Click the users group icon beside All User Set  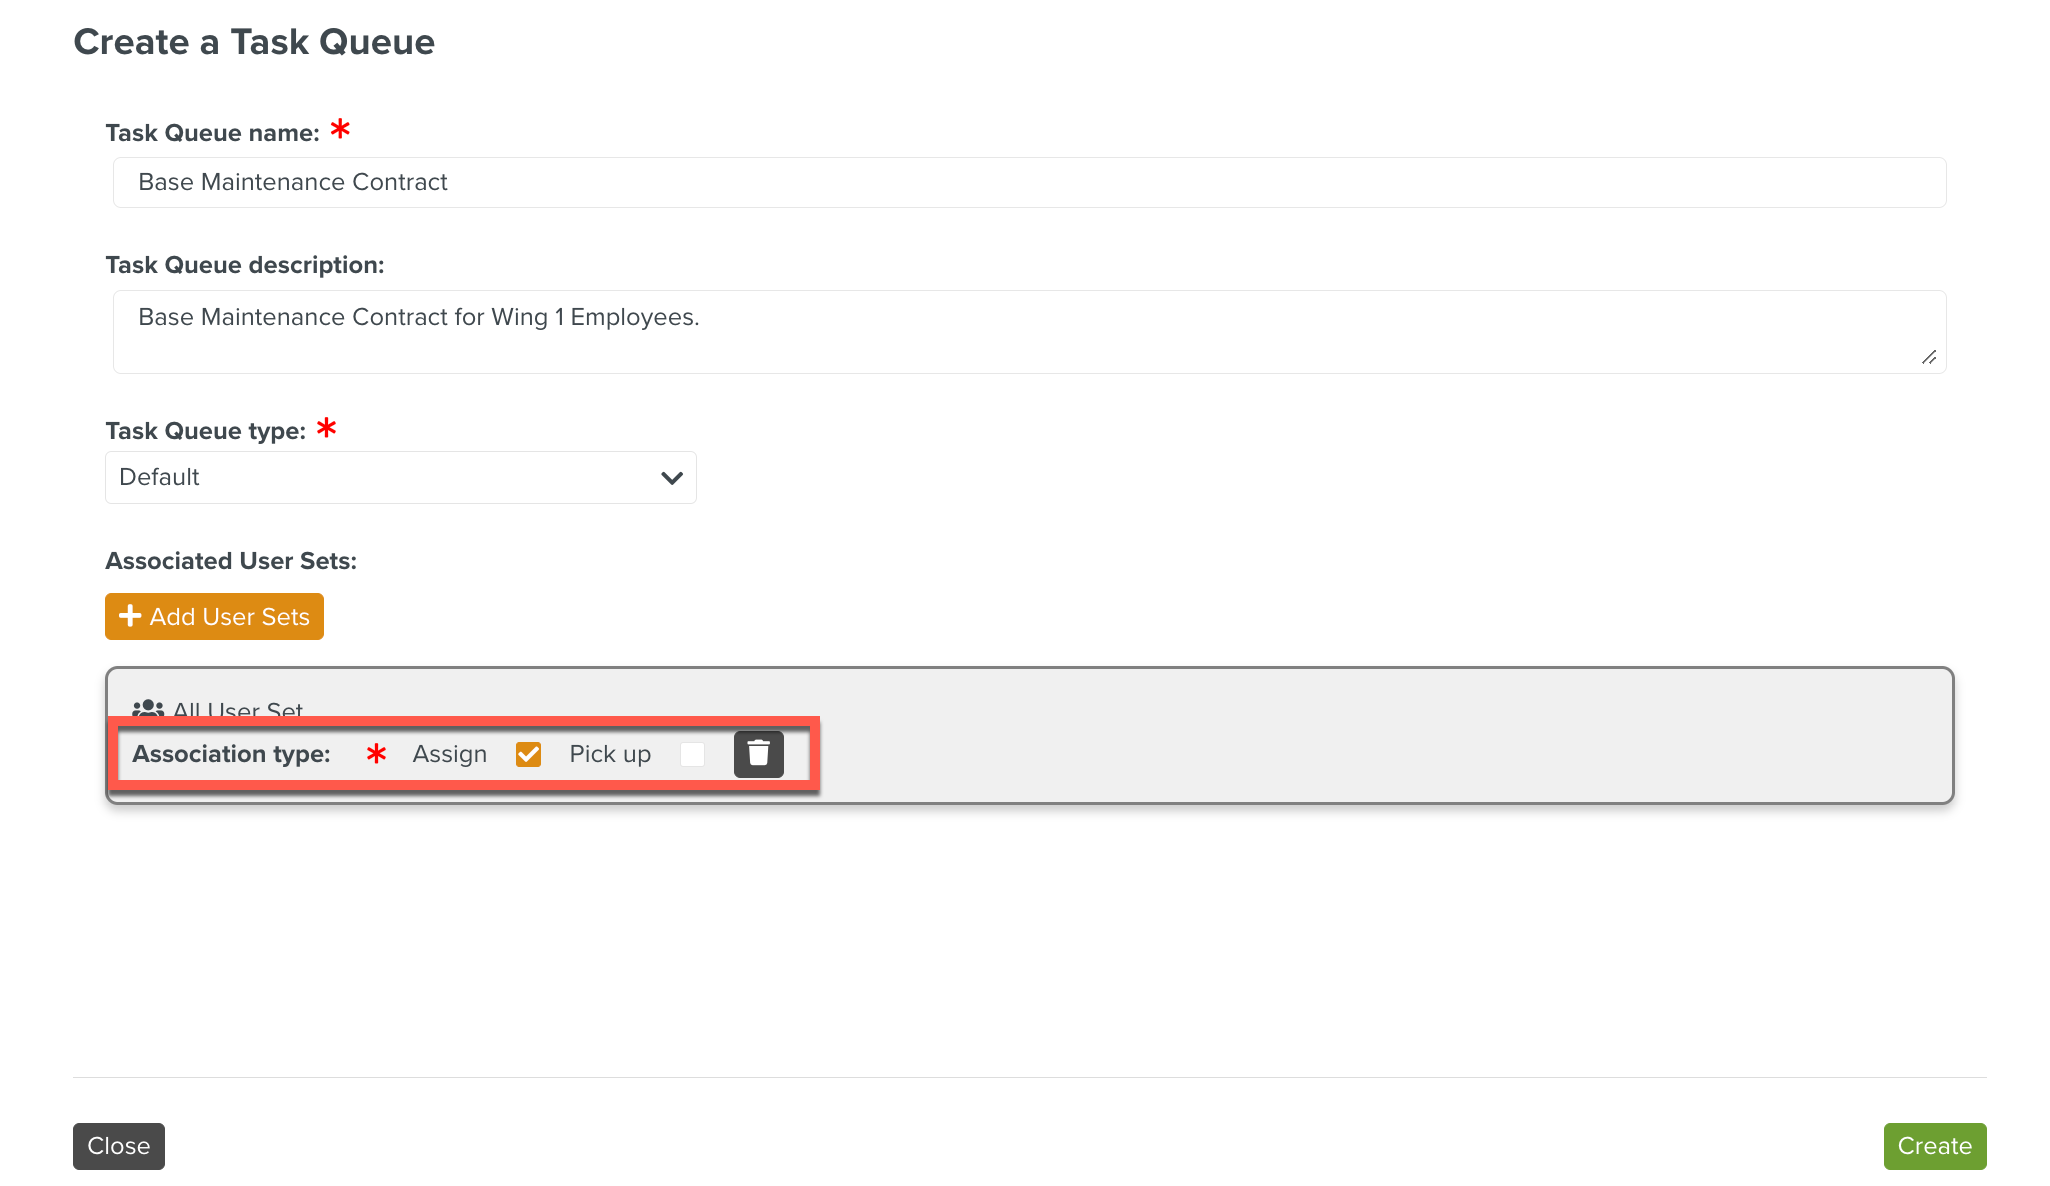148,709
